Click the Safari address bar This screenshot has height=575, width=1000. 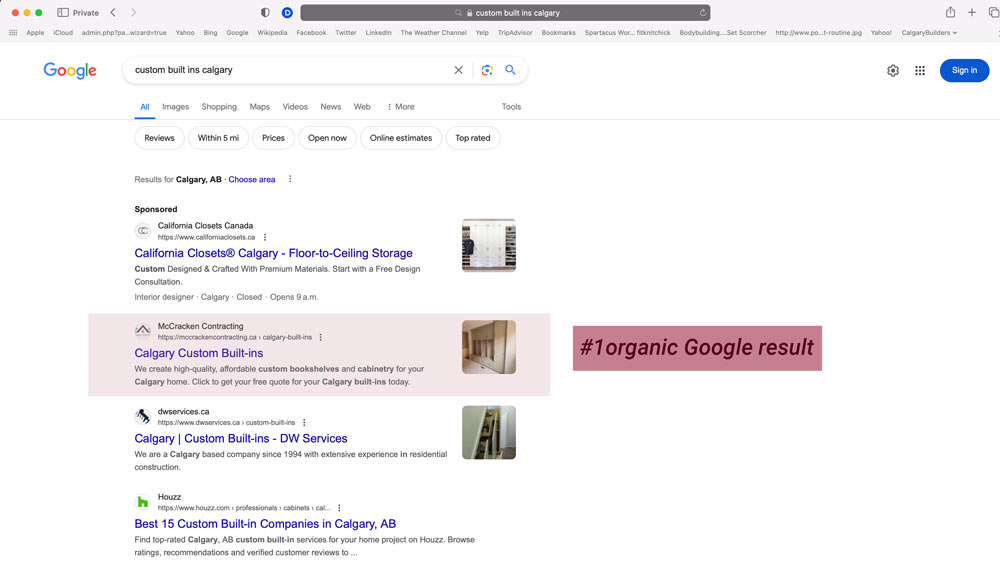[x=505, y=12]
